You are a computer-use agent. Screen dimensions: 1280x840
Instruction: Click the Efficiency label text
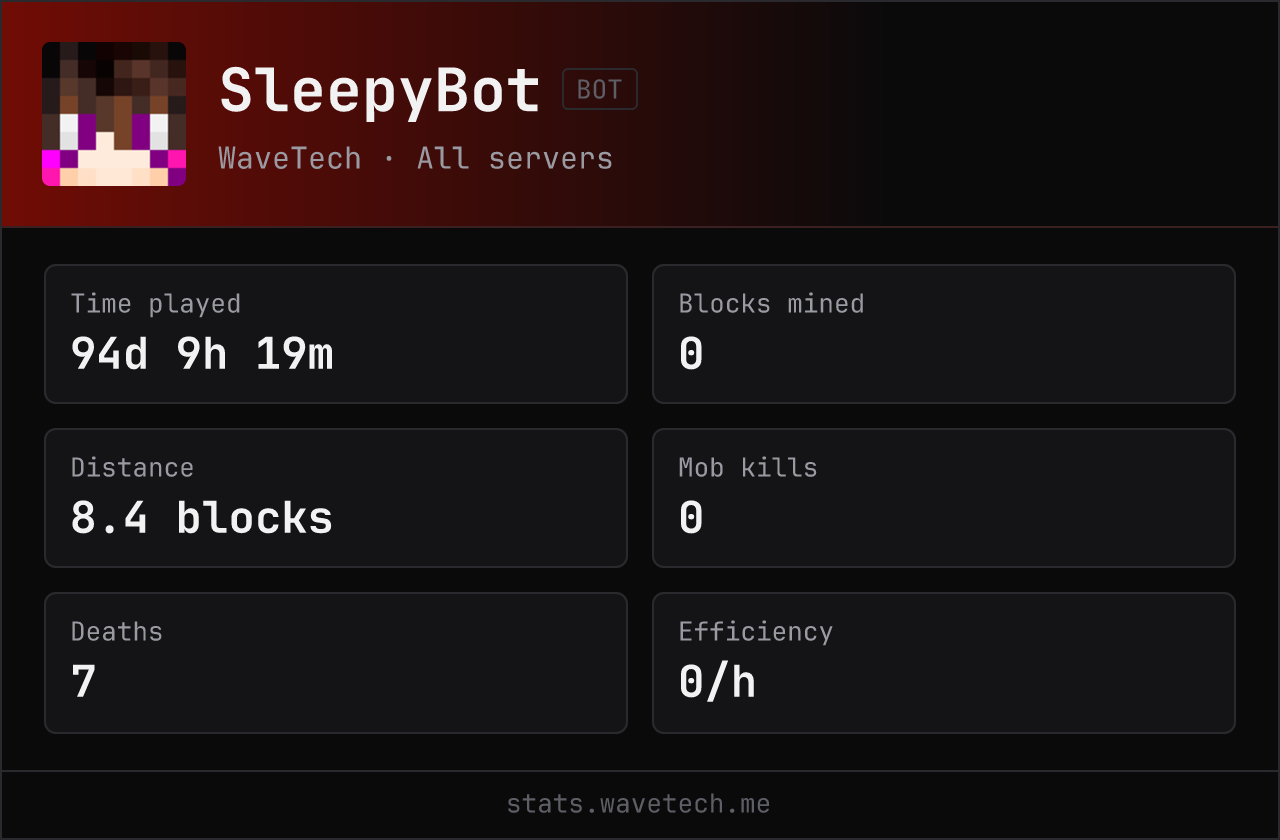pos(756,632)
